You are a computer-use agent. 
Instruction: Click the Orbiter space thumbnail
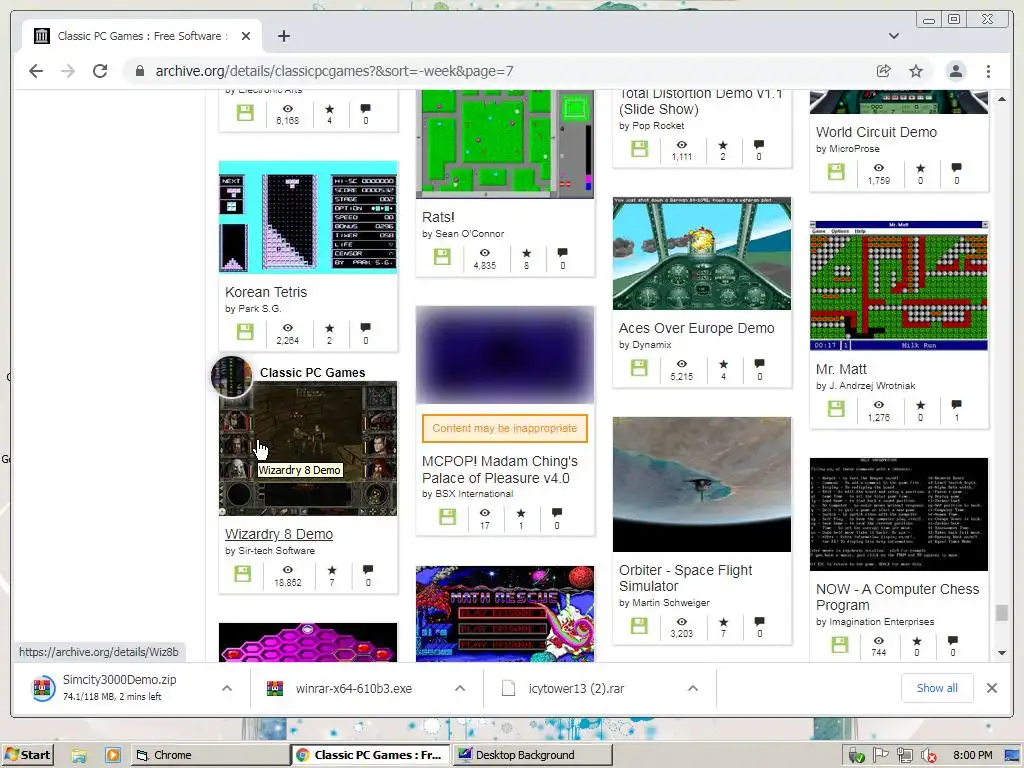(x=701, y=484)
